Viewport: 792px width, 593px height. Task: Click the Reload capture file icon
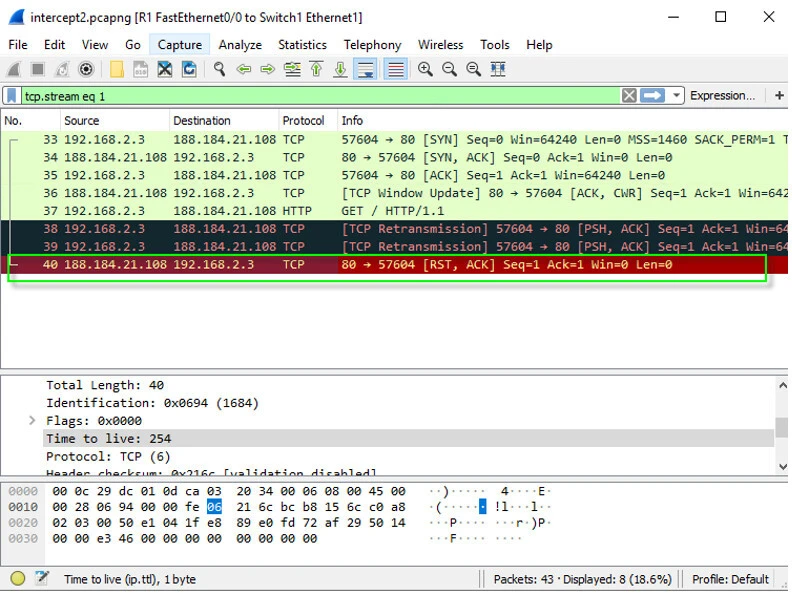click(188, 69)
